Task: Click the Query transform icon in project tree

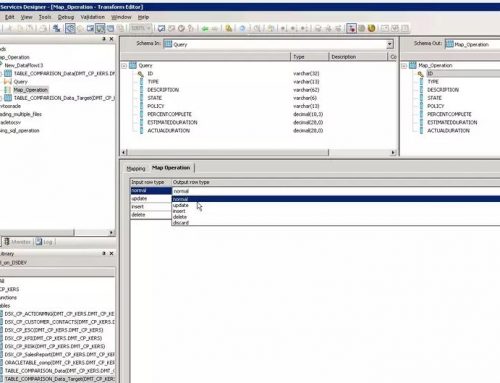Action: pos(8,82)
